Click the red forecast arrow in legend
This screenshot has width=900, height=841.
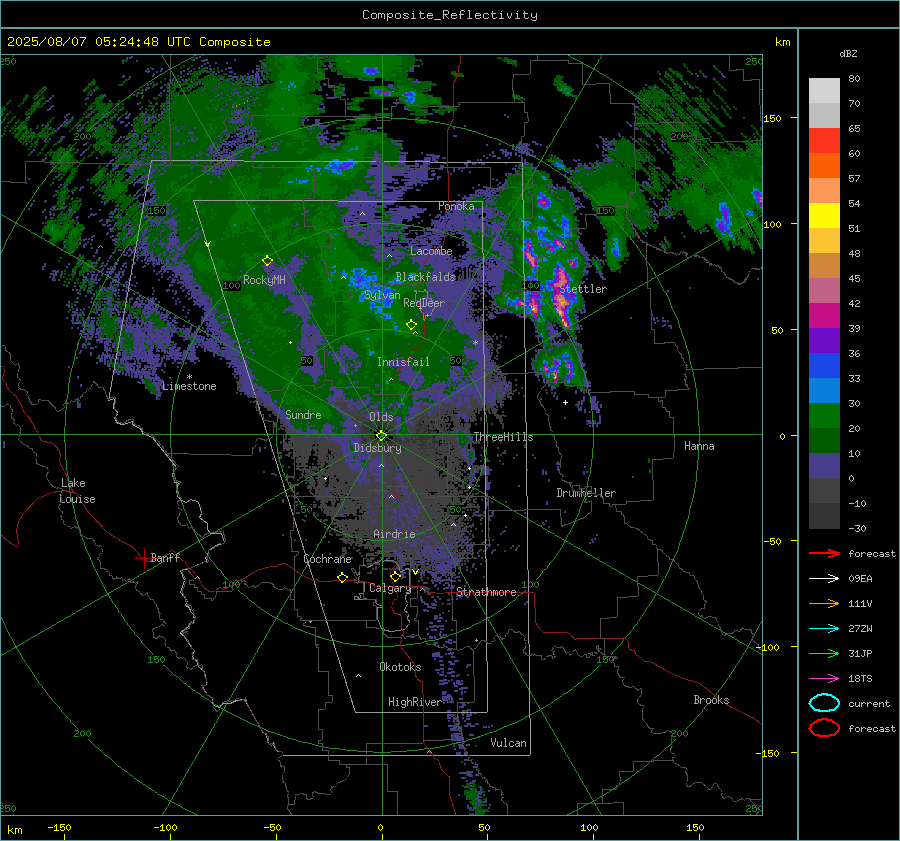(824, 553)
